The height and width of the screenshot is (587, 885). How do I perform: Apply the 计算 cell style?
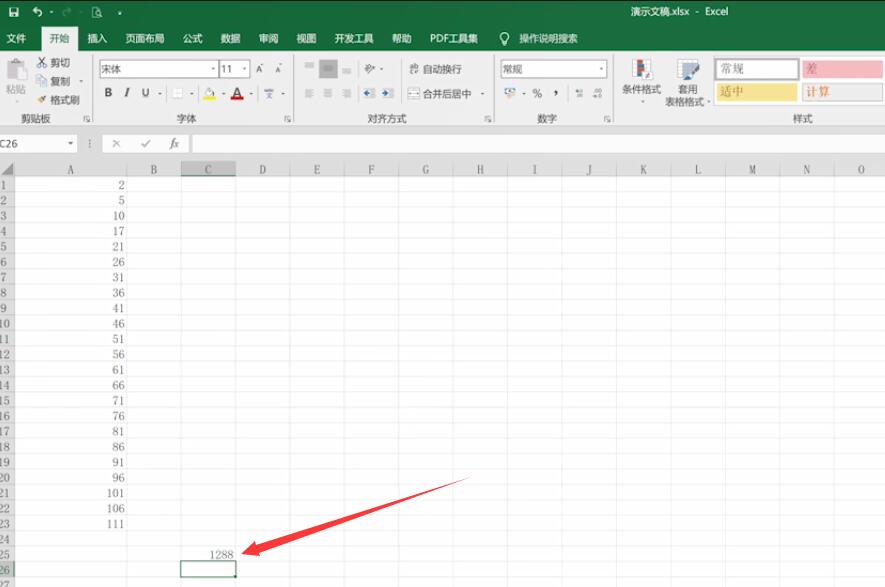pos(843,92)
